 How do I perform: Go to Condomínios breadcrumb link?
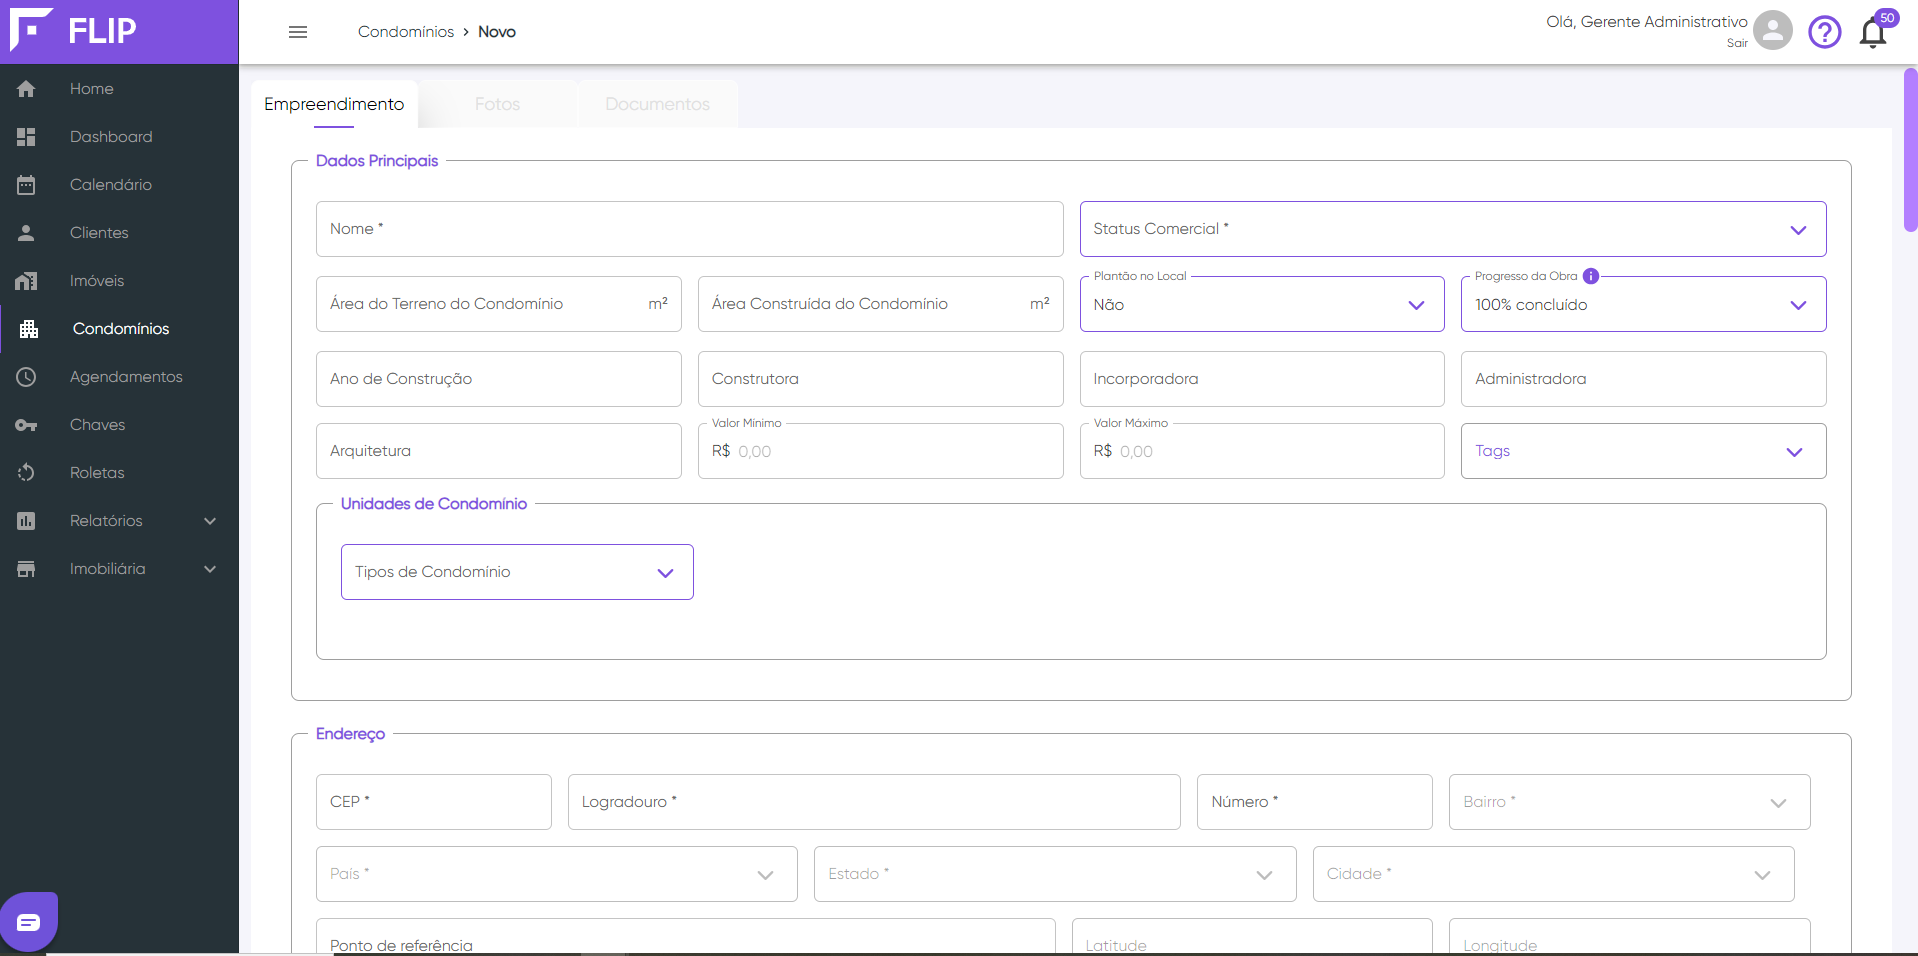point(406,32)
